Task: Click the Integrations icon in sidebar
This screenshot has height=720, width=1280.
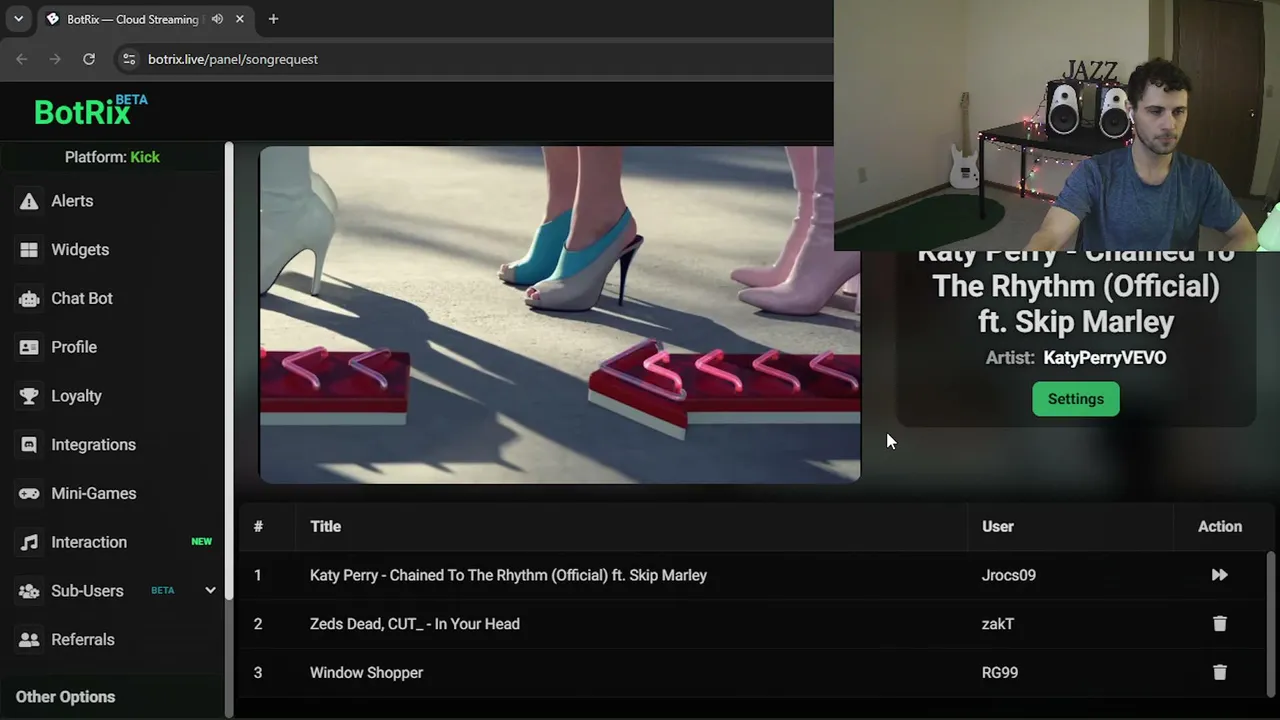Action: pos(29,445)
